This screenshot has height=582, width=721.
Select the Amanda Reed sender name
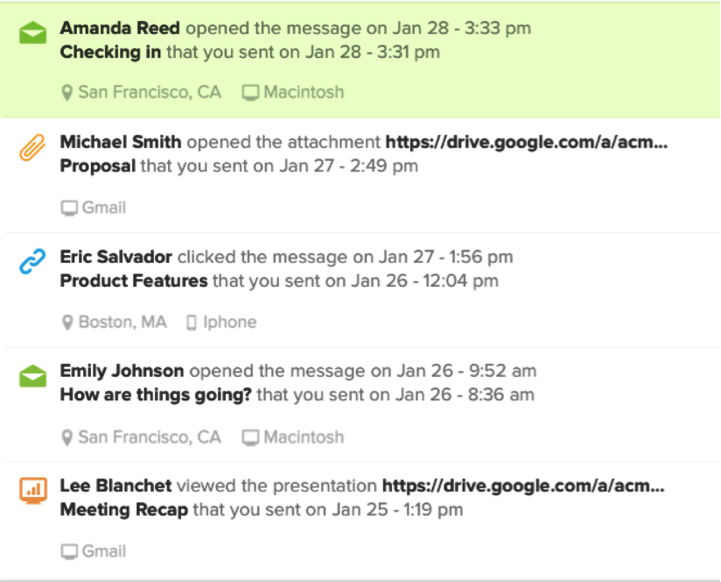pos(120,28)
